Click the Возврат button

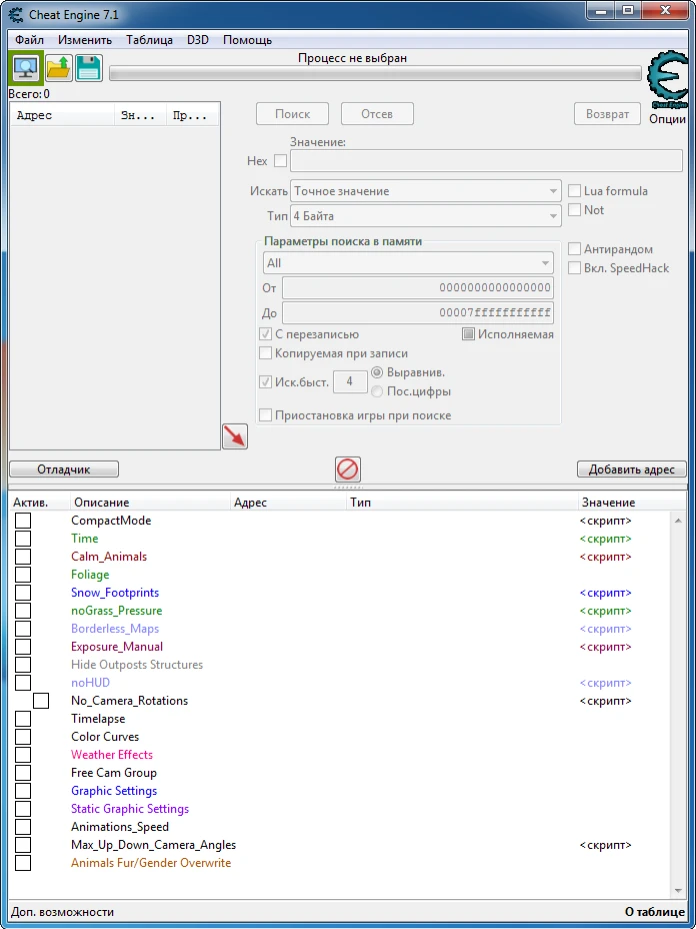coord(607,114)
